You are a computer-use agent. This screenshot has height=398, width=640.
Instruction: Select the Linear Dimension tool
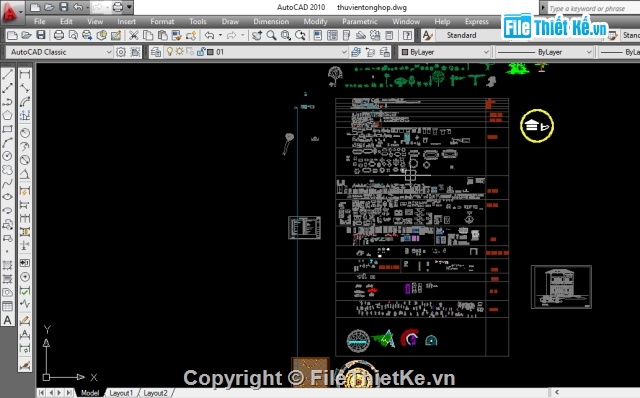click(25, 75)
